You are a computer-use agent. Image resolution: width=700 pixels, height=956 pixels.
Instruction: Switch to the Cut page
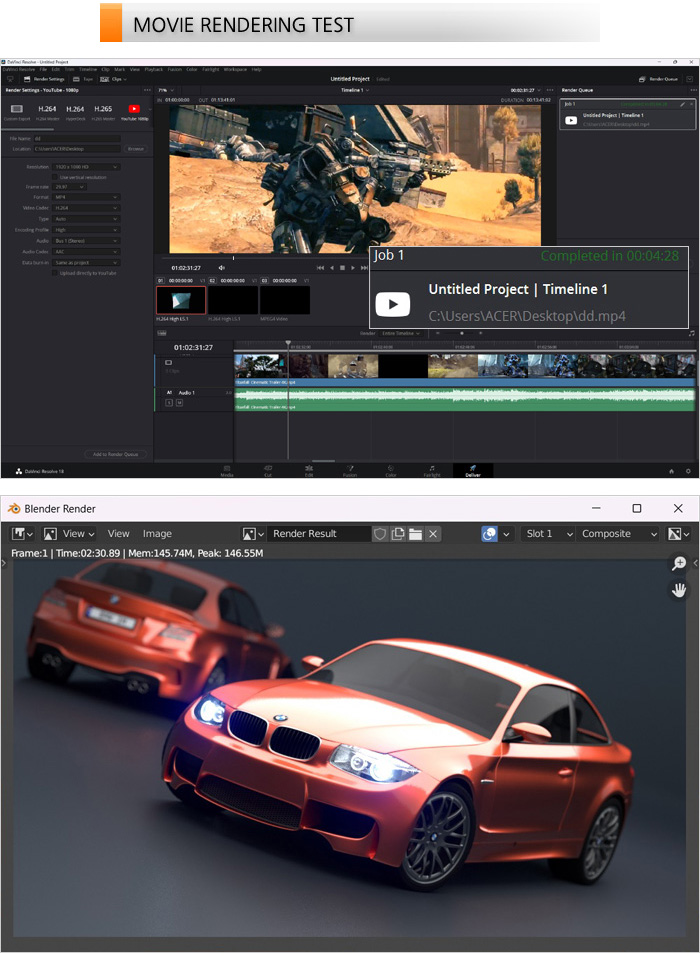click(x=268, y=471)
